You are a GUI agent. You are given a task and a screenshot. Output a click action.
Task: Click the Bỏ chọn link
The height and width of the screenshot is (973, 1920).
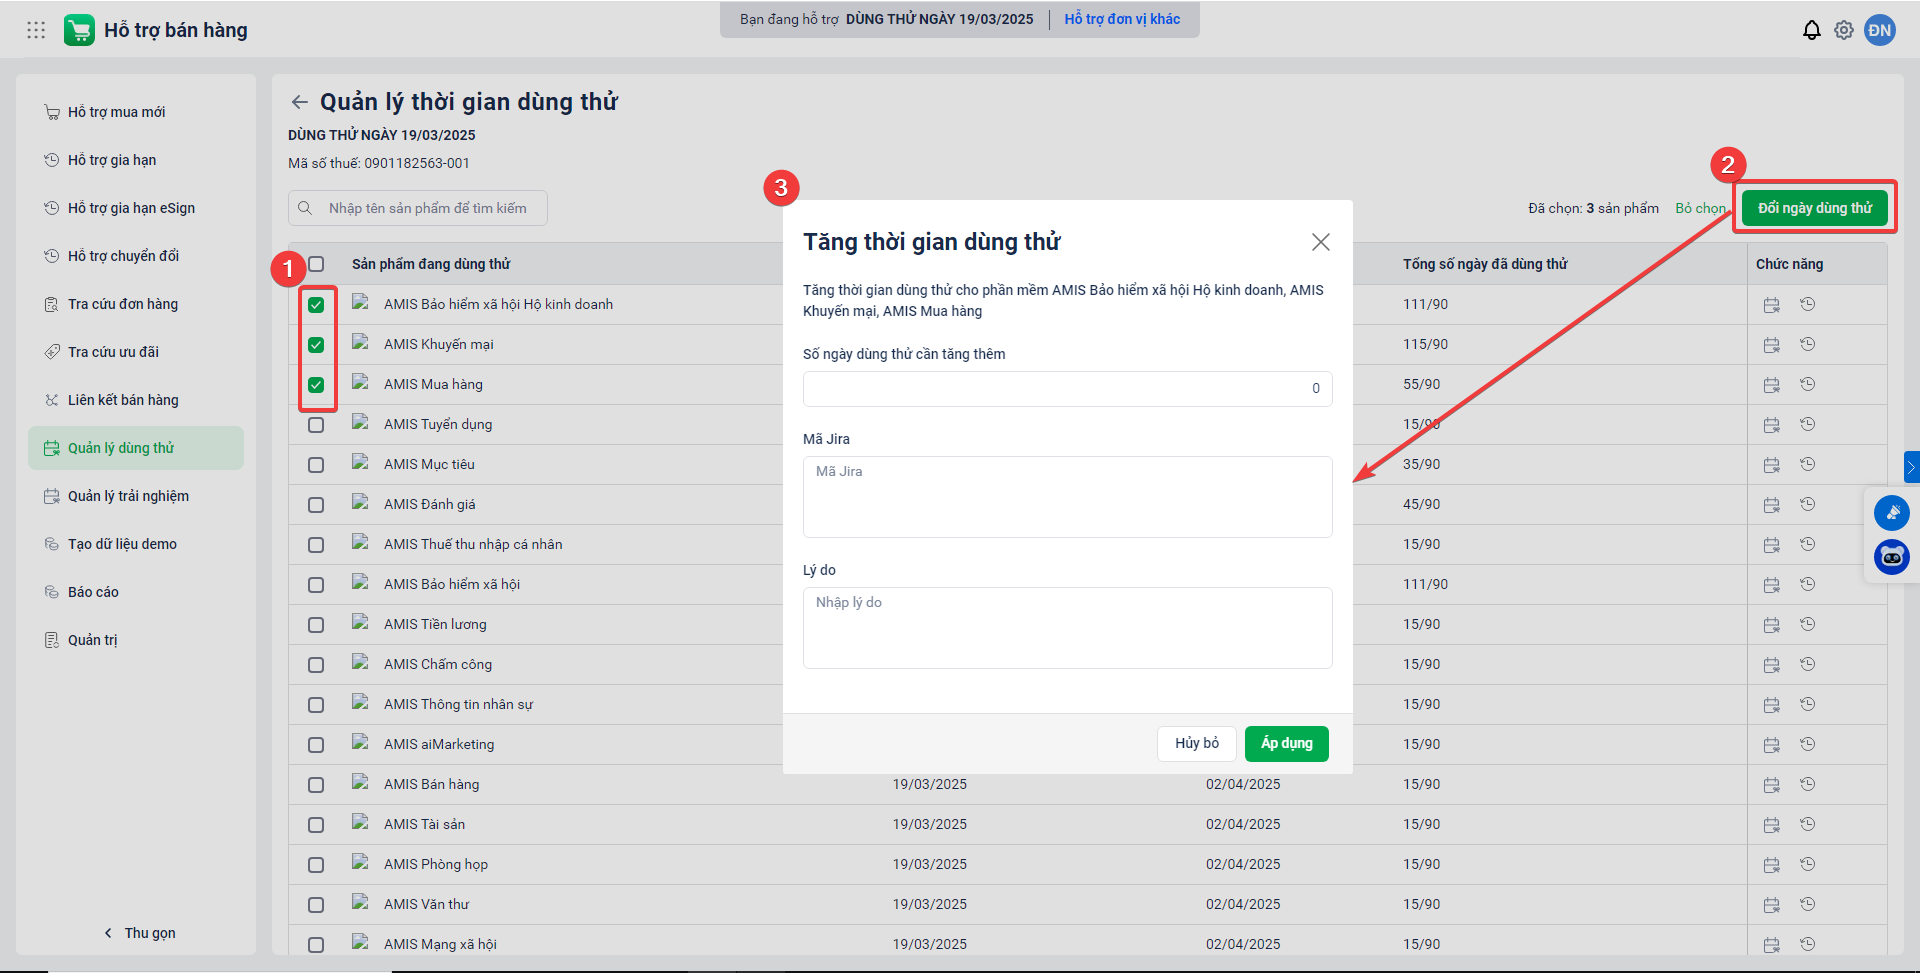click(x=1700, y=208)
